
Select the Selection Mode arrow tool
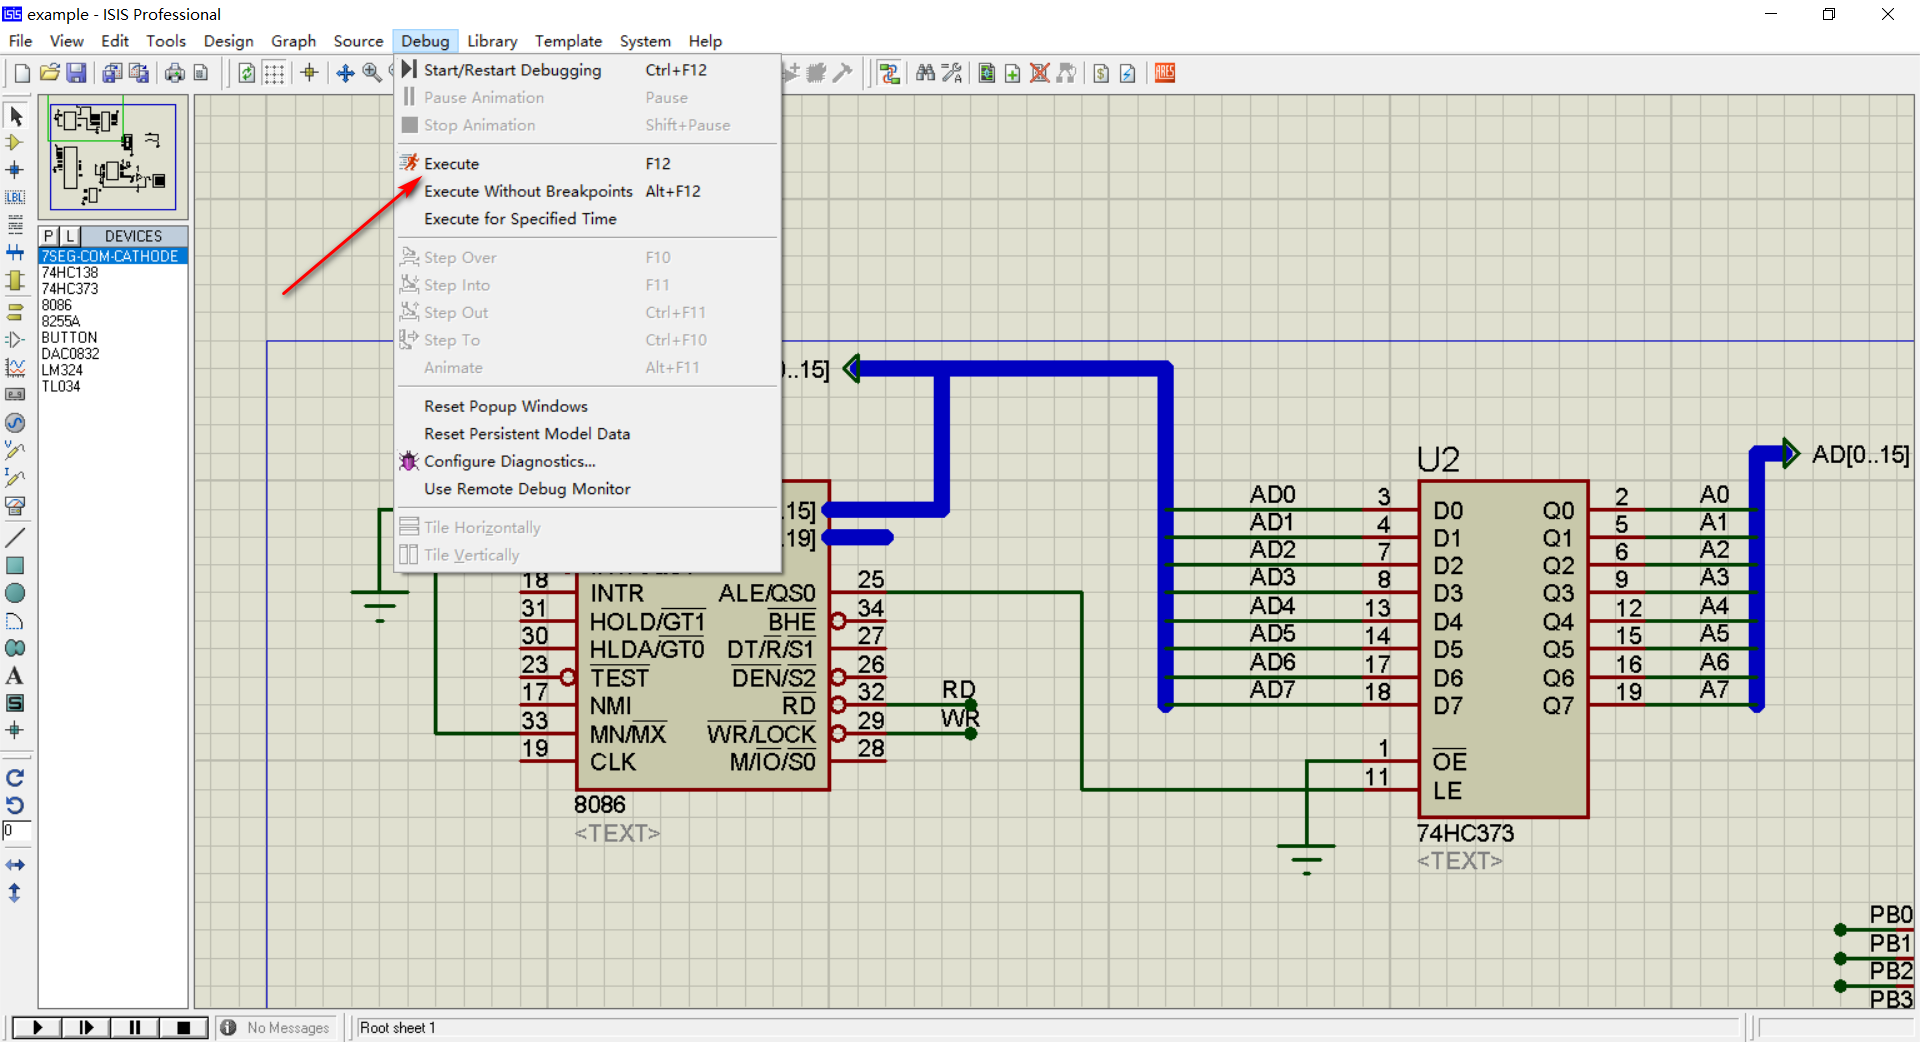[15, 116]
